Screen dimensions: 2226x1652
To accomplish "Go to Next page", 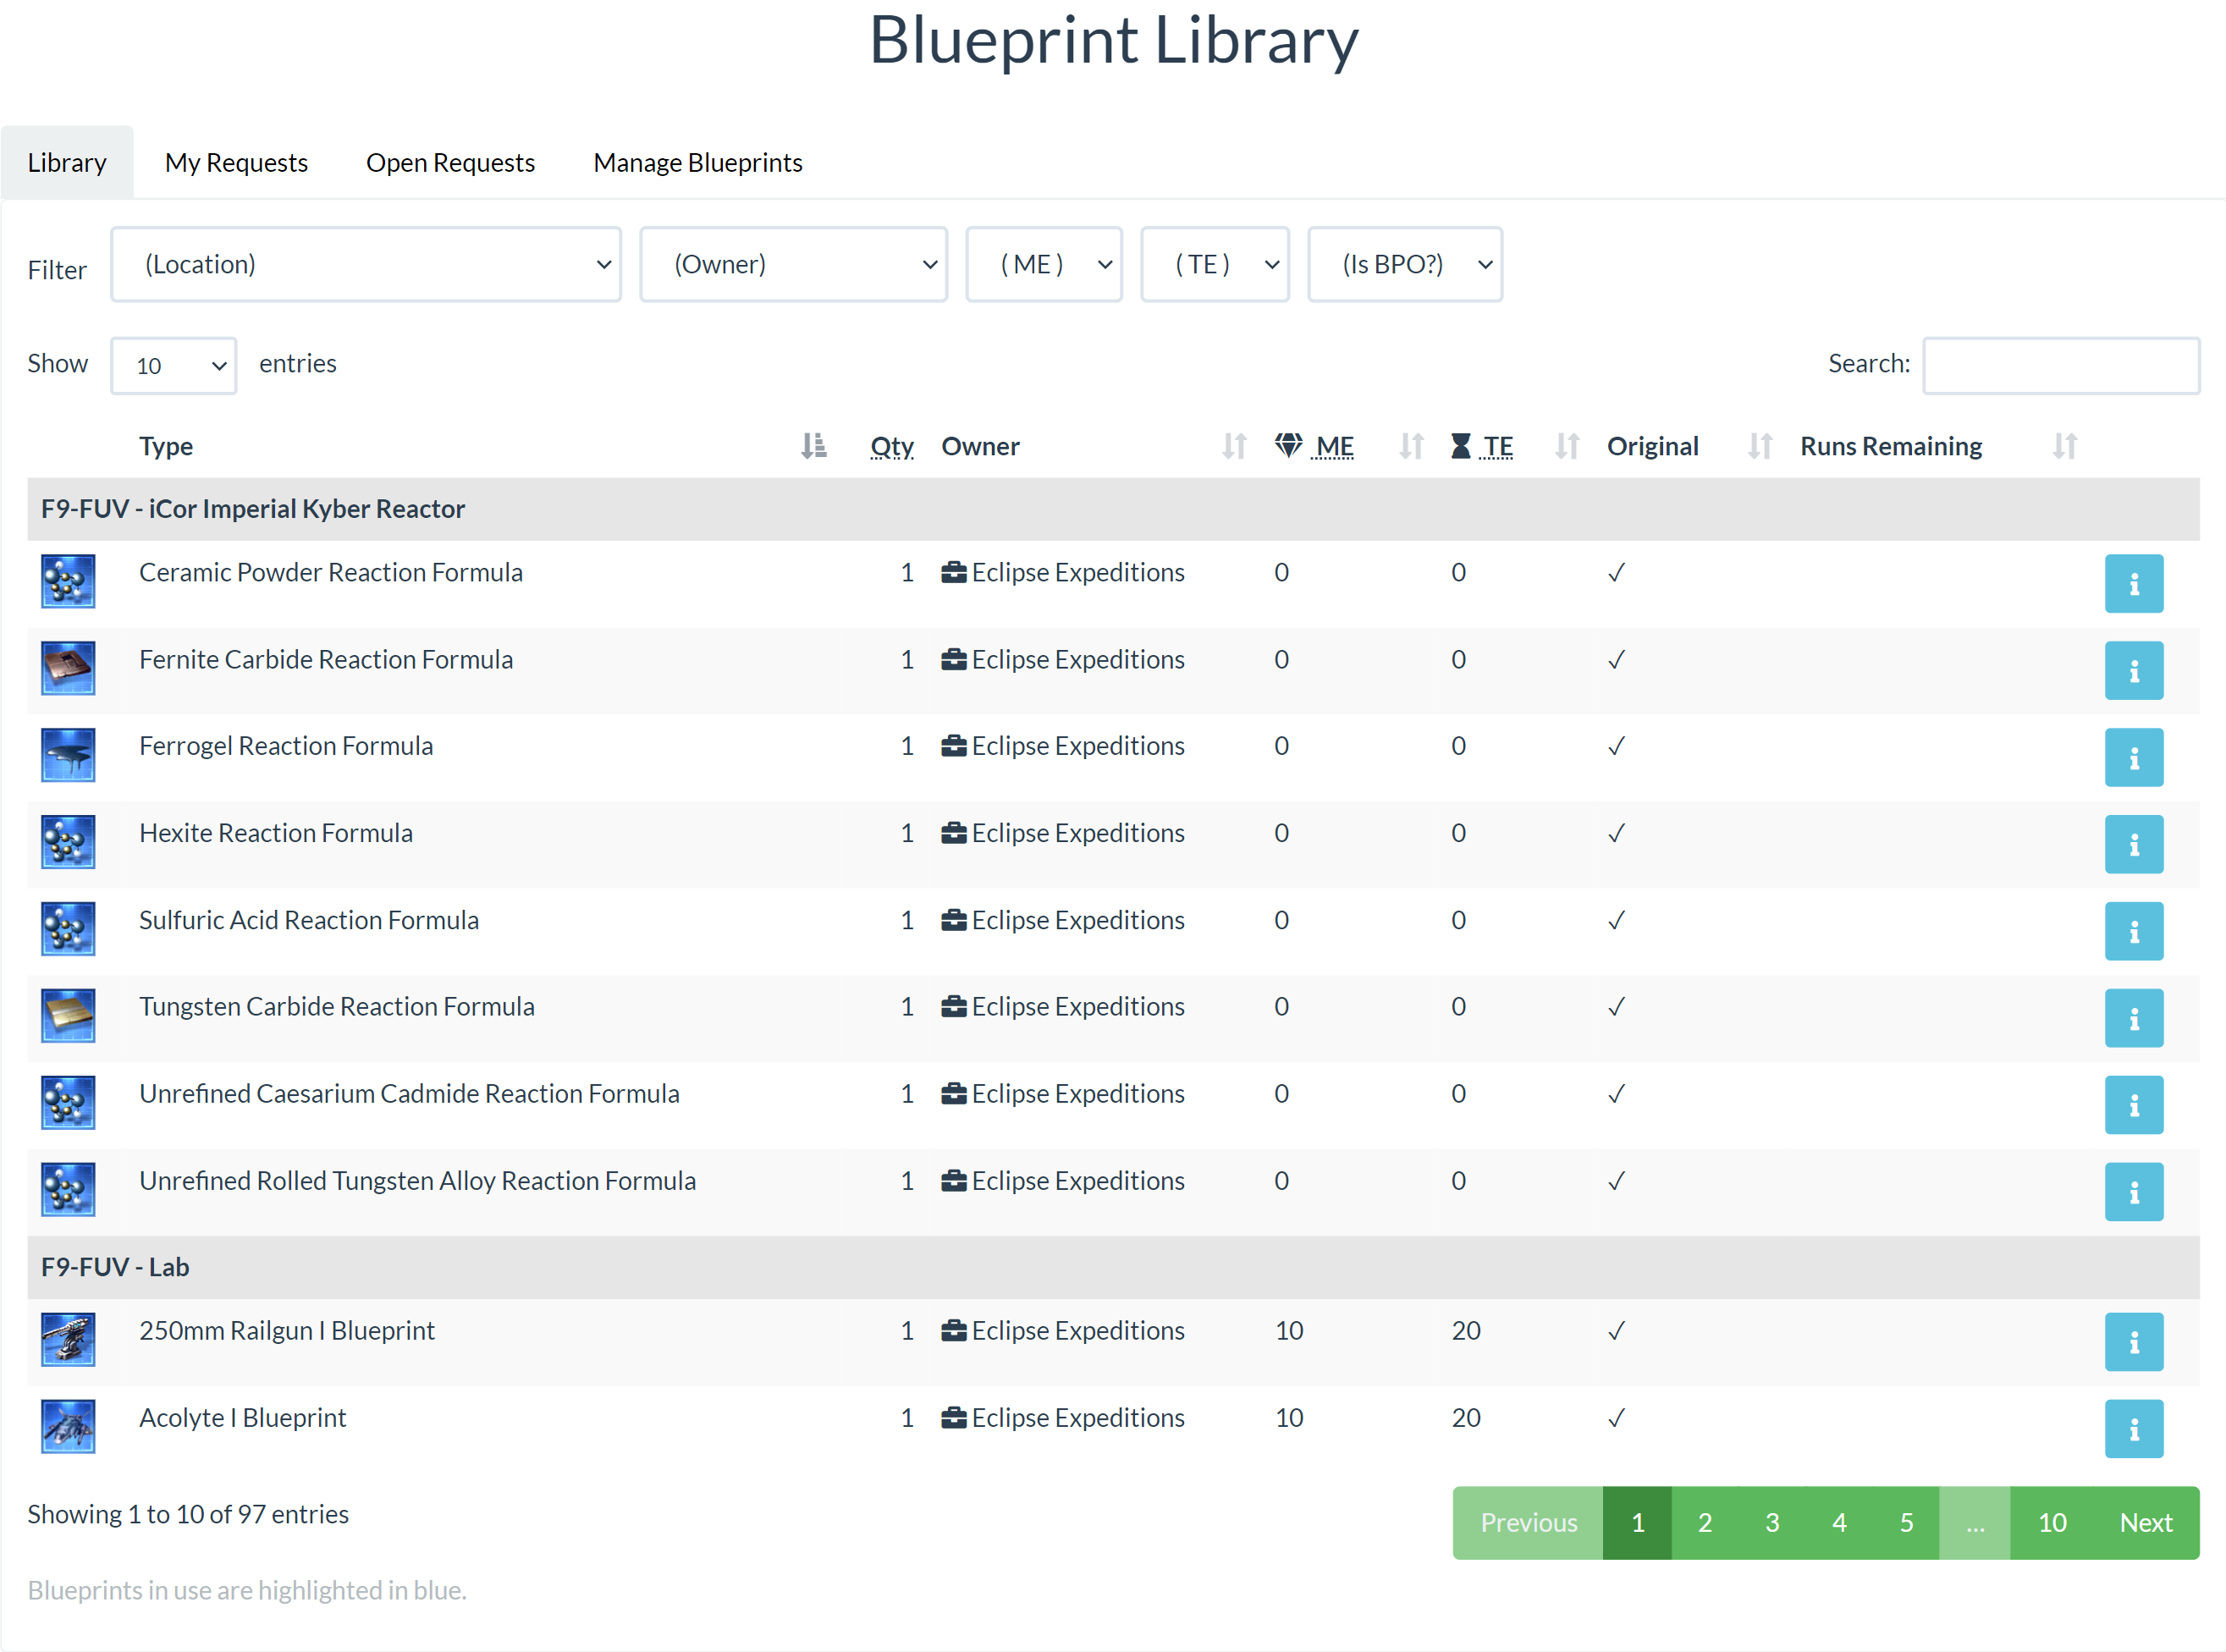I will tap(2145, 1522).
